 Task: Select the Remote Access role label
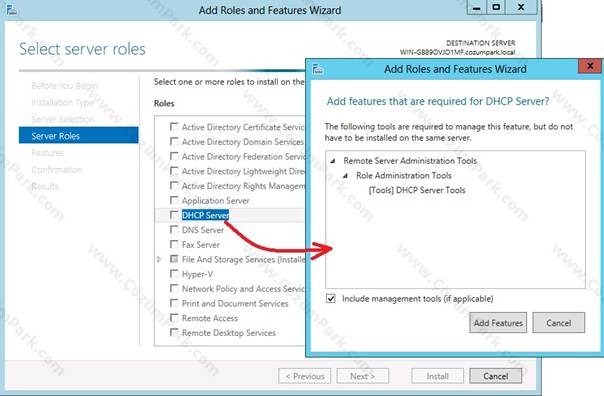[x=210, y=318]
